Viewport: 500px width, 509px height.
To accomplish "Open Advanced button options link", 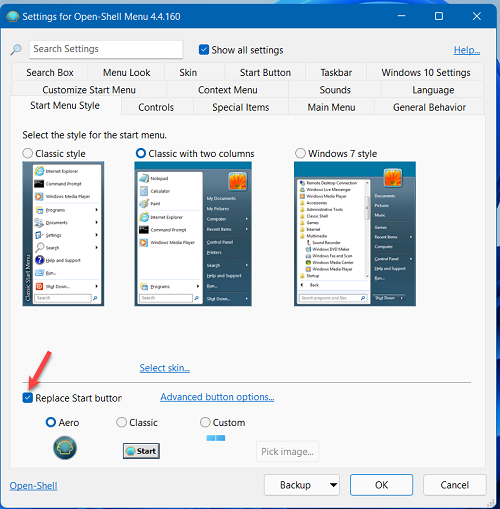I will (x=217, y=397).
